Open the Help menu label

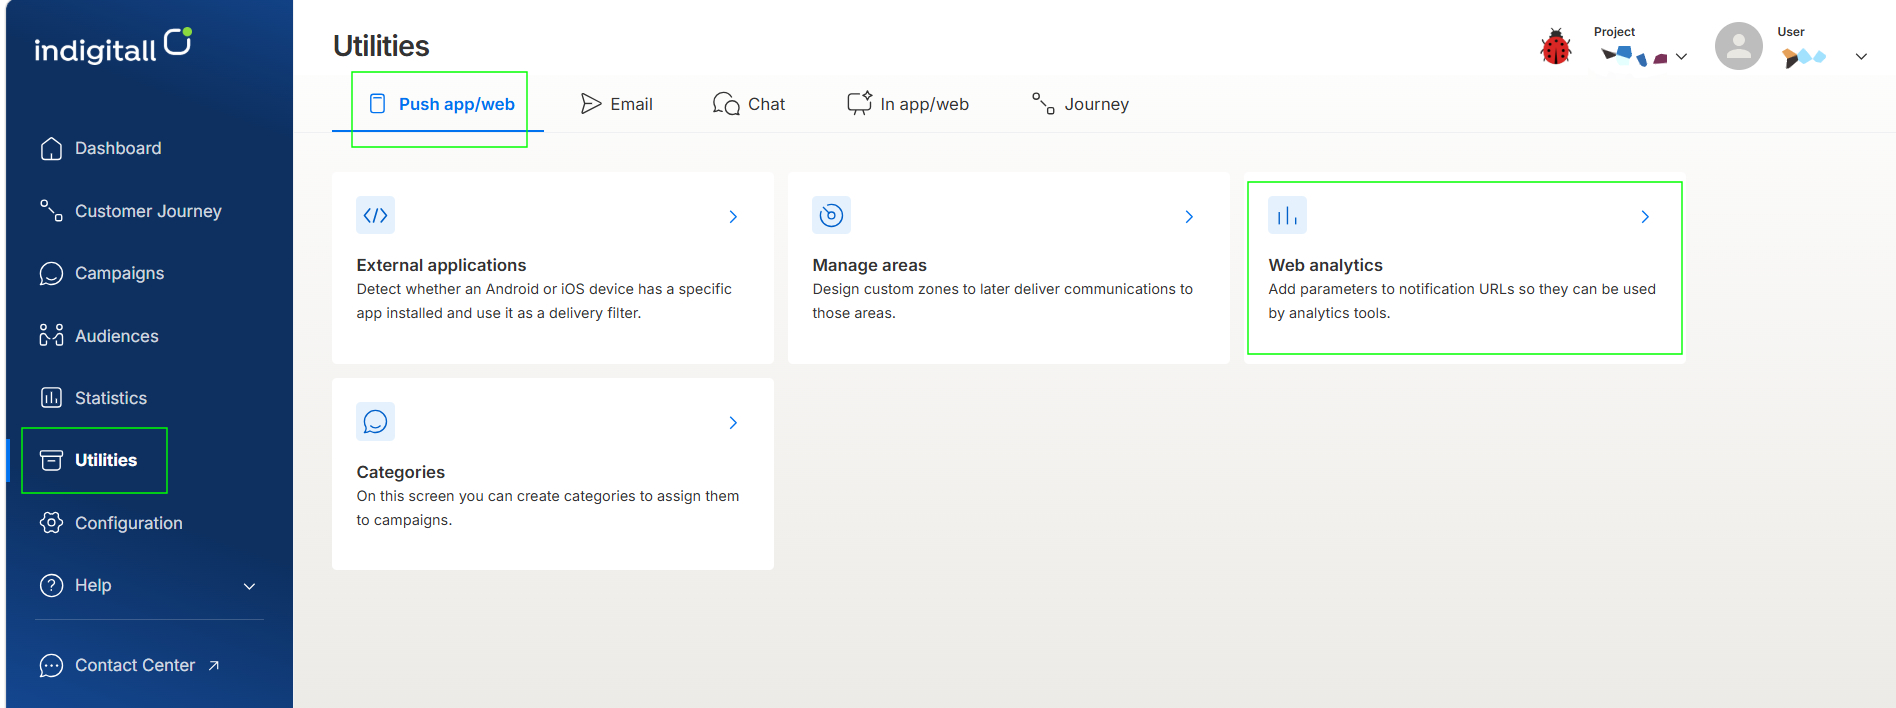click(93, 585)
